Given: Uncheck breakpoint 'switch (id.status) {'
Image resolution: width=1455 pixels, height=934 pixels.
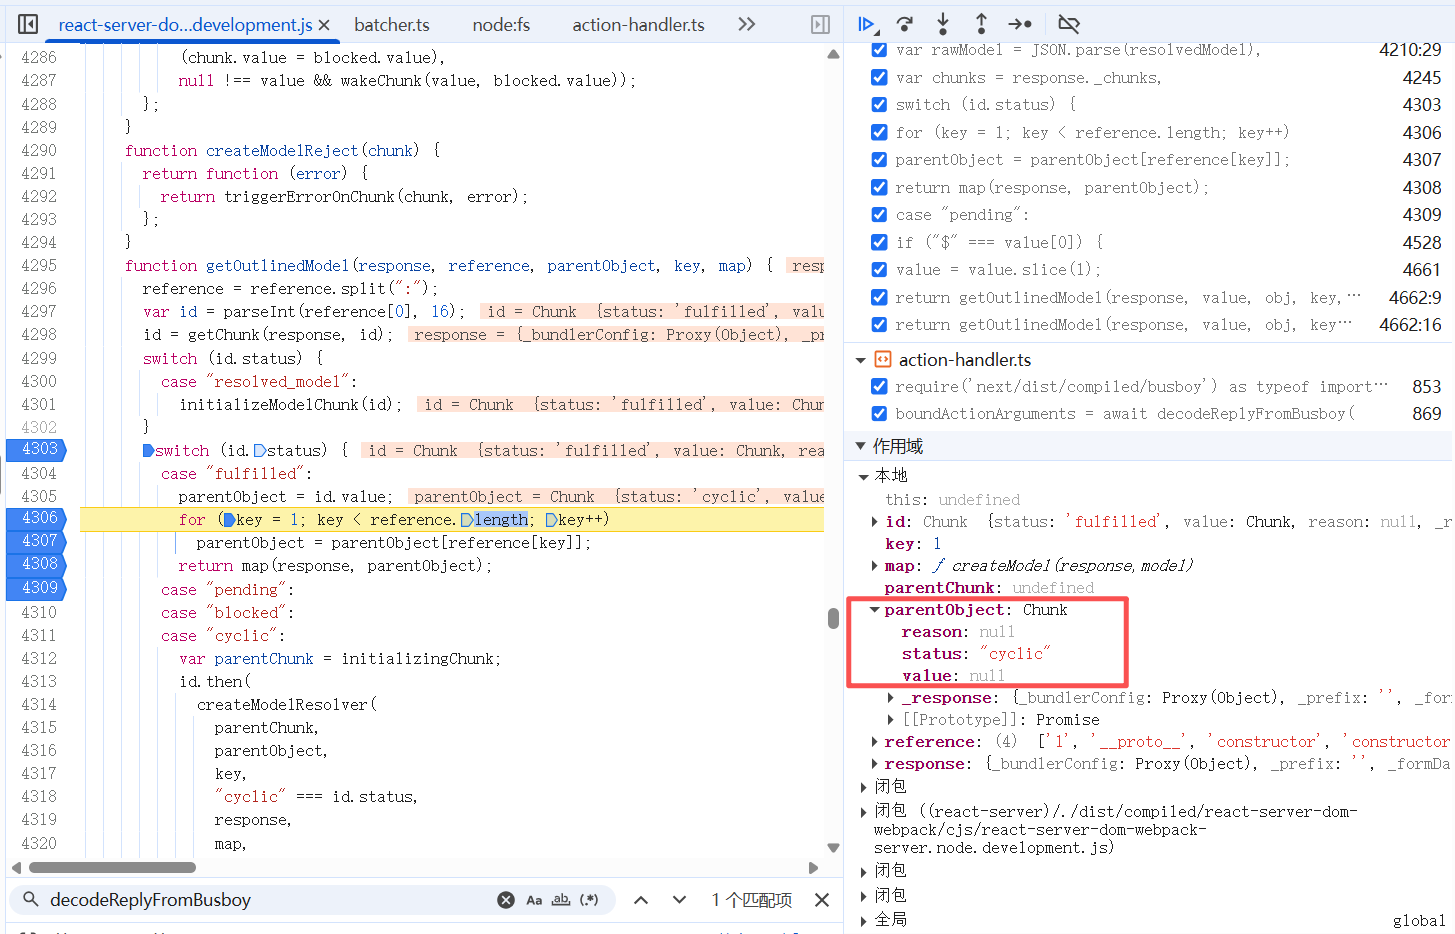Looking at the screenshot, I should (879, 104).
